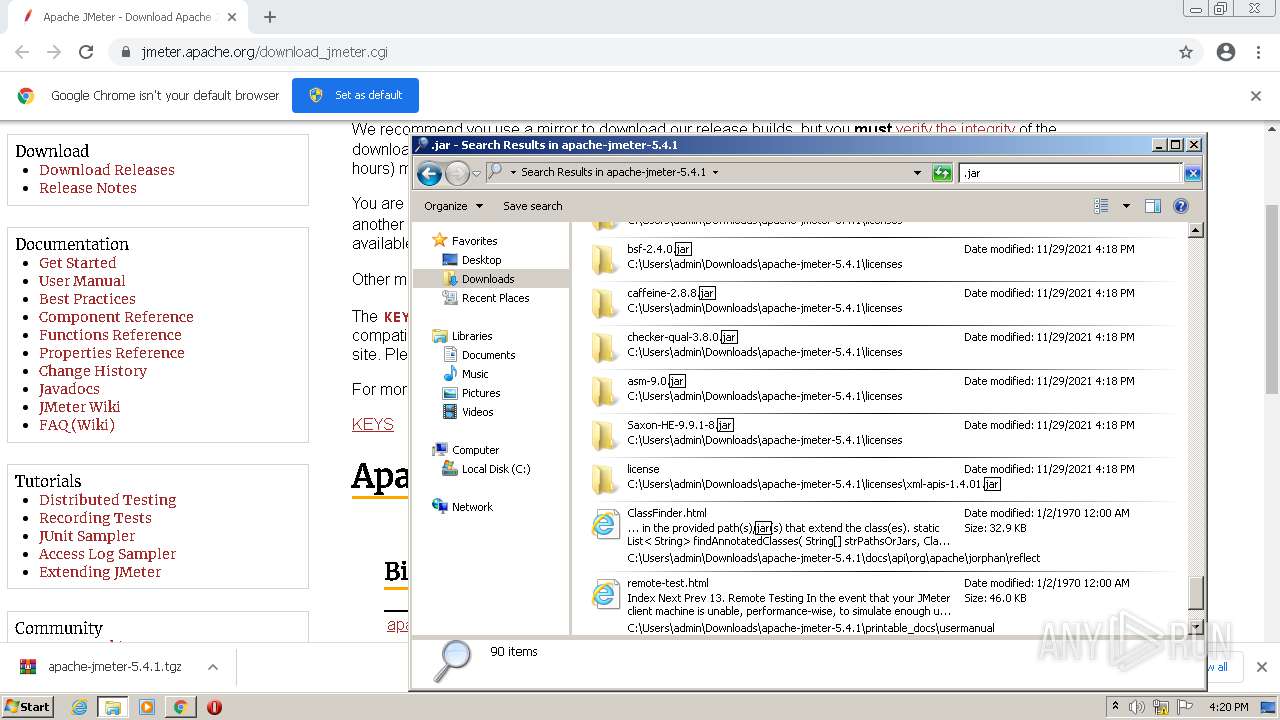This screenshot has height=720, width=1280.
Task: Select the license folder result
Action: (880, 479)
